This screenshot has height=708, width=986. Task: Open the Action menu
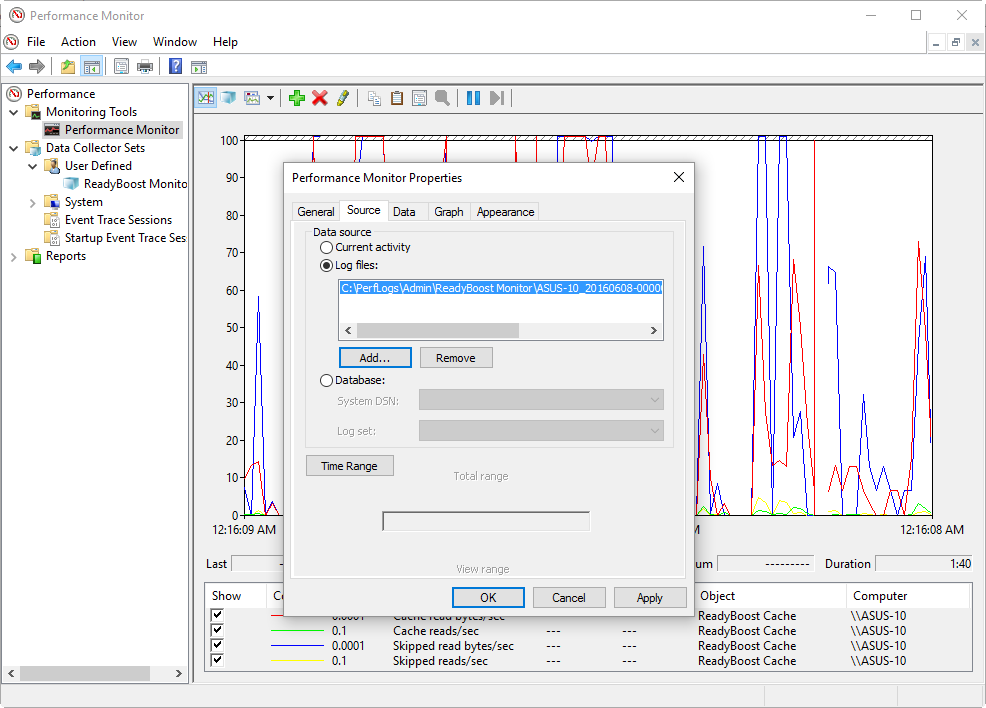tap(78, 42)
